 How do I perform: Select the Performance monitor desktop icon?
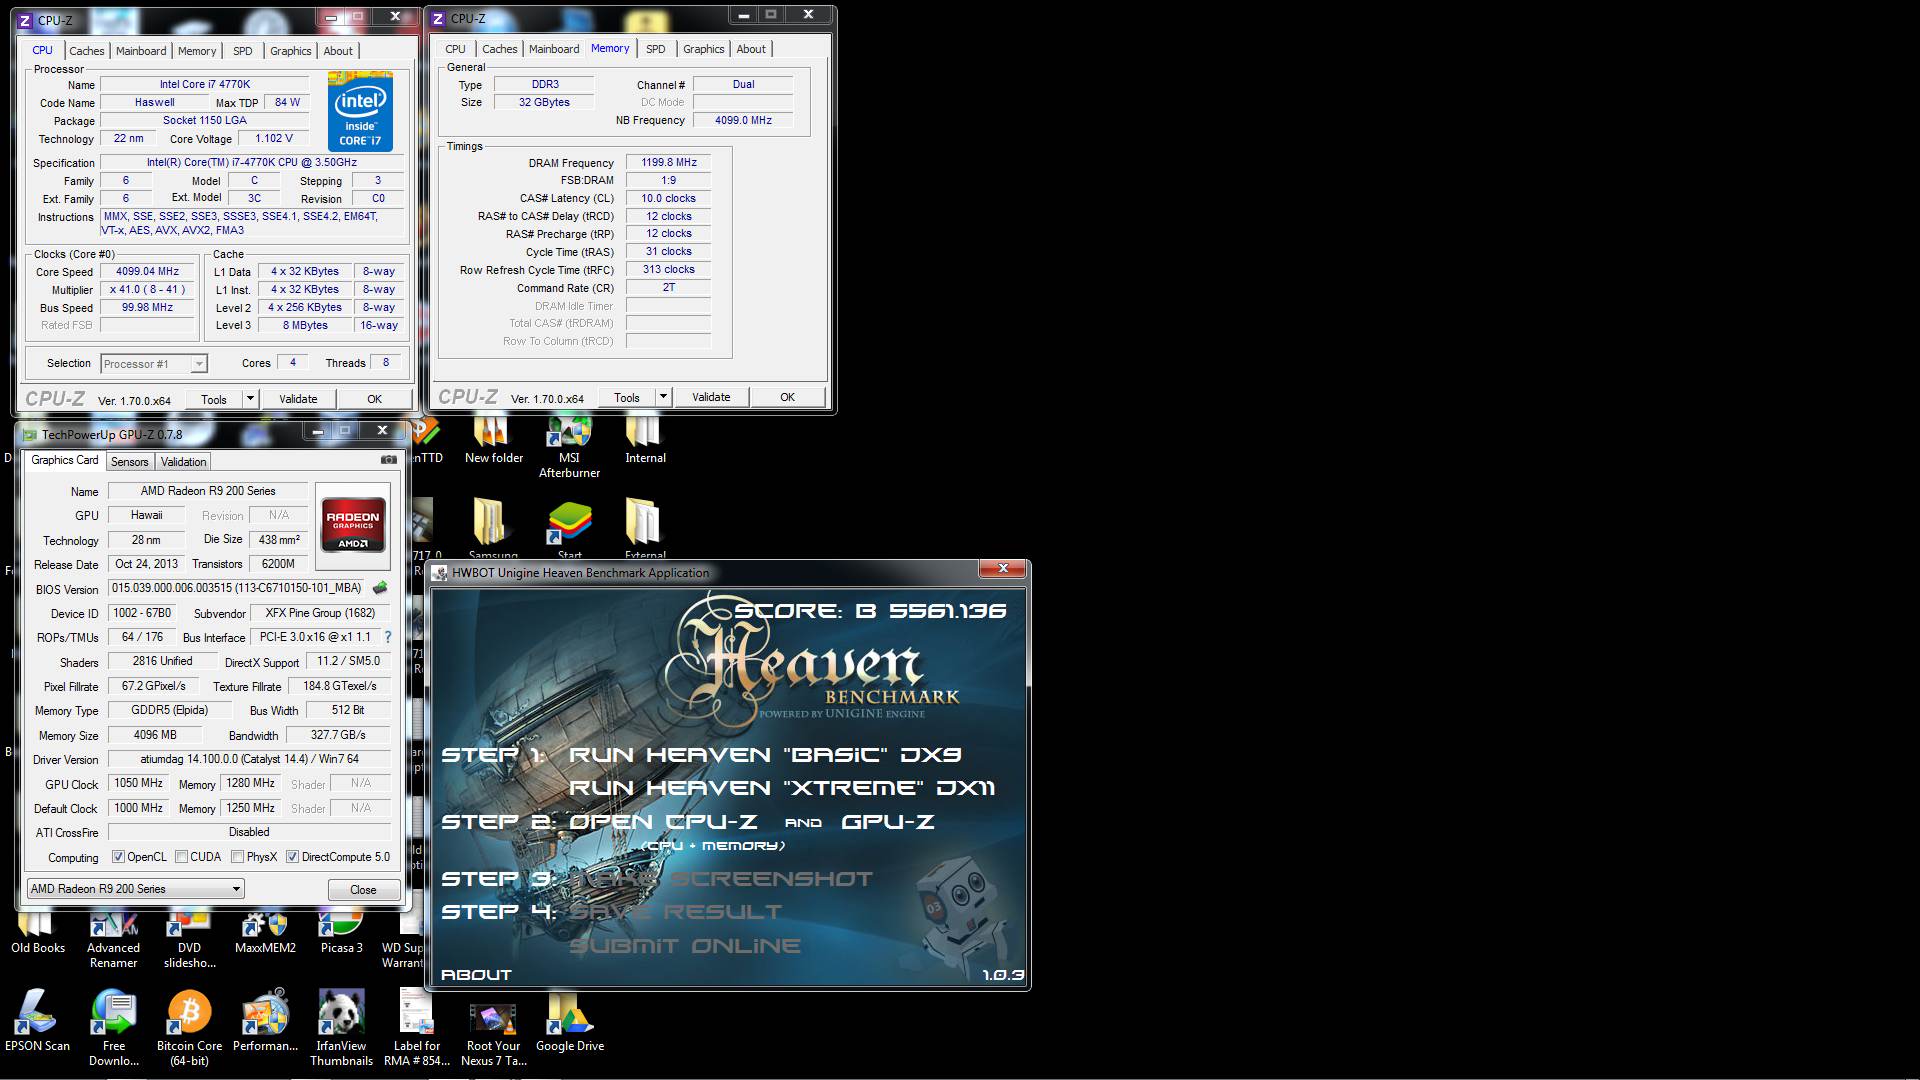click(x=265, y=1022)
